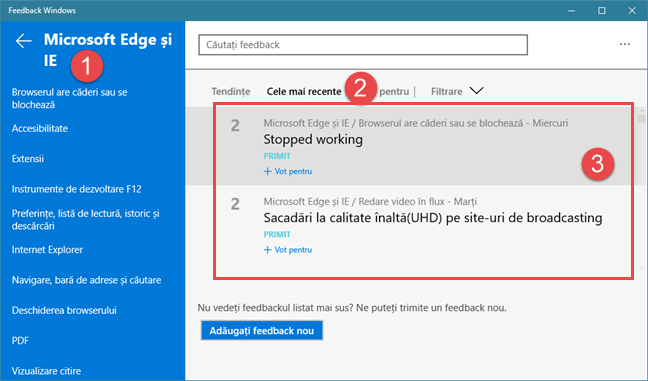The image size is (648, 381).
Task: Switch to the Tendințe tab
Action: pyautogui.click(x=231, y=91)
